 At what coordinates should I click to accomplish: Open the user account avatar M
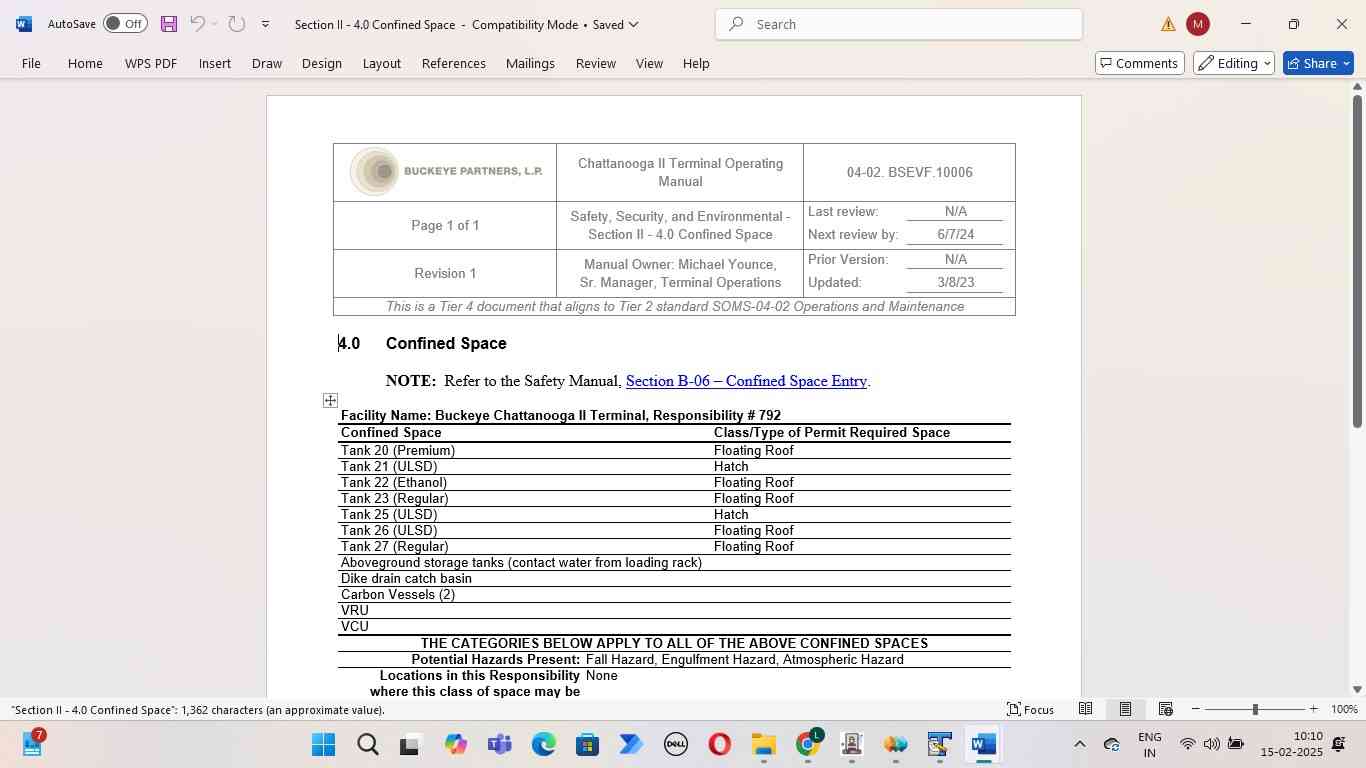(1197, 24)
